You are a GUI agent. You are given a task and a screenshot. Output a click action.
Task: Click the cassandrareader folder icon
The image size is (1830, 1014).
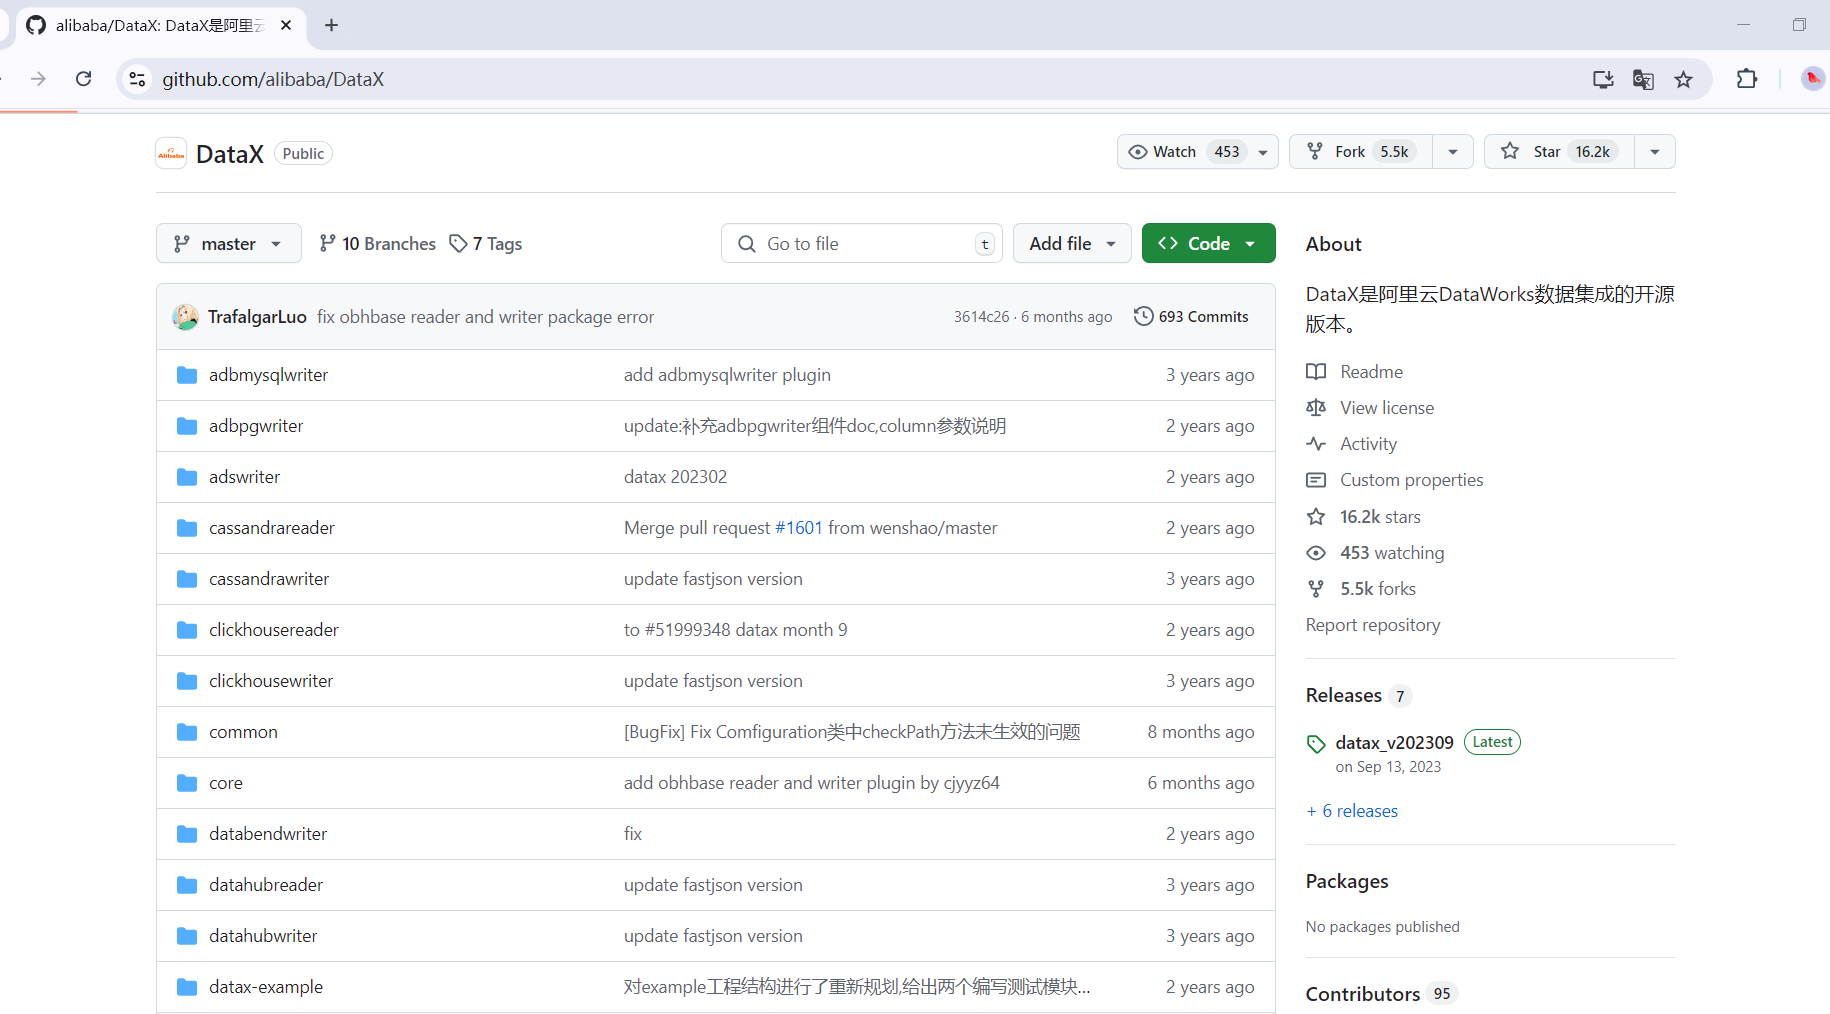[187, 528]
